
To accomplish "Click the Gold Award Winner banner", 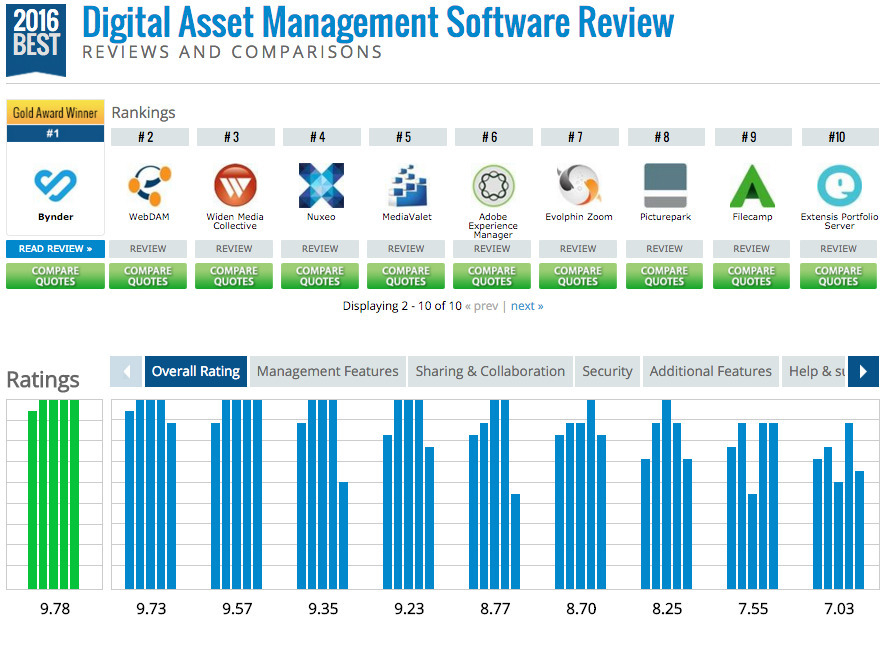I will (55, 112).
